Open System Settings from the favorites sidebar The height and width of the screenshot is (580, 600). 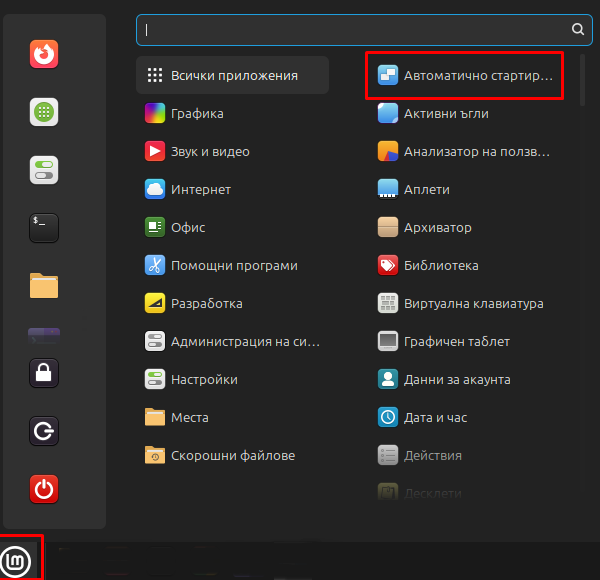[x=44, y=170]
